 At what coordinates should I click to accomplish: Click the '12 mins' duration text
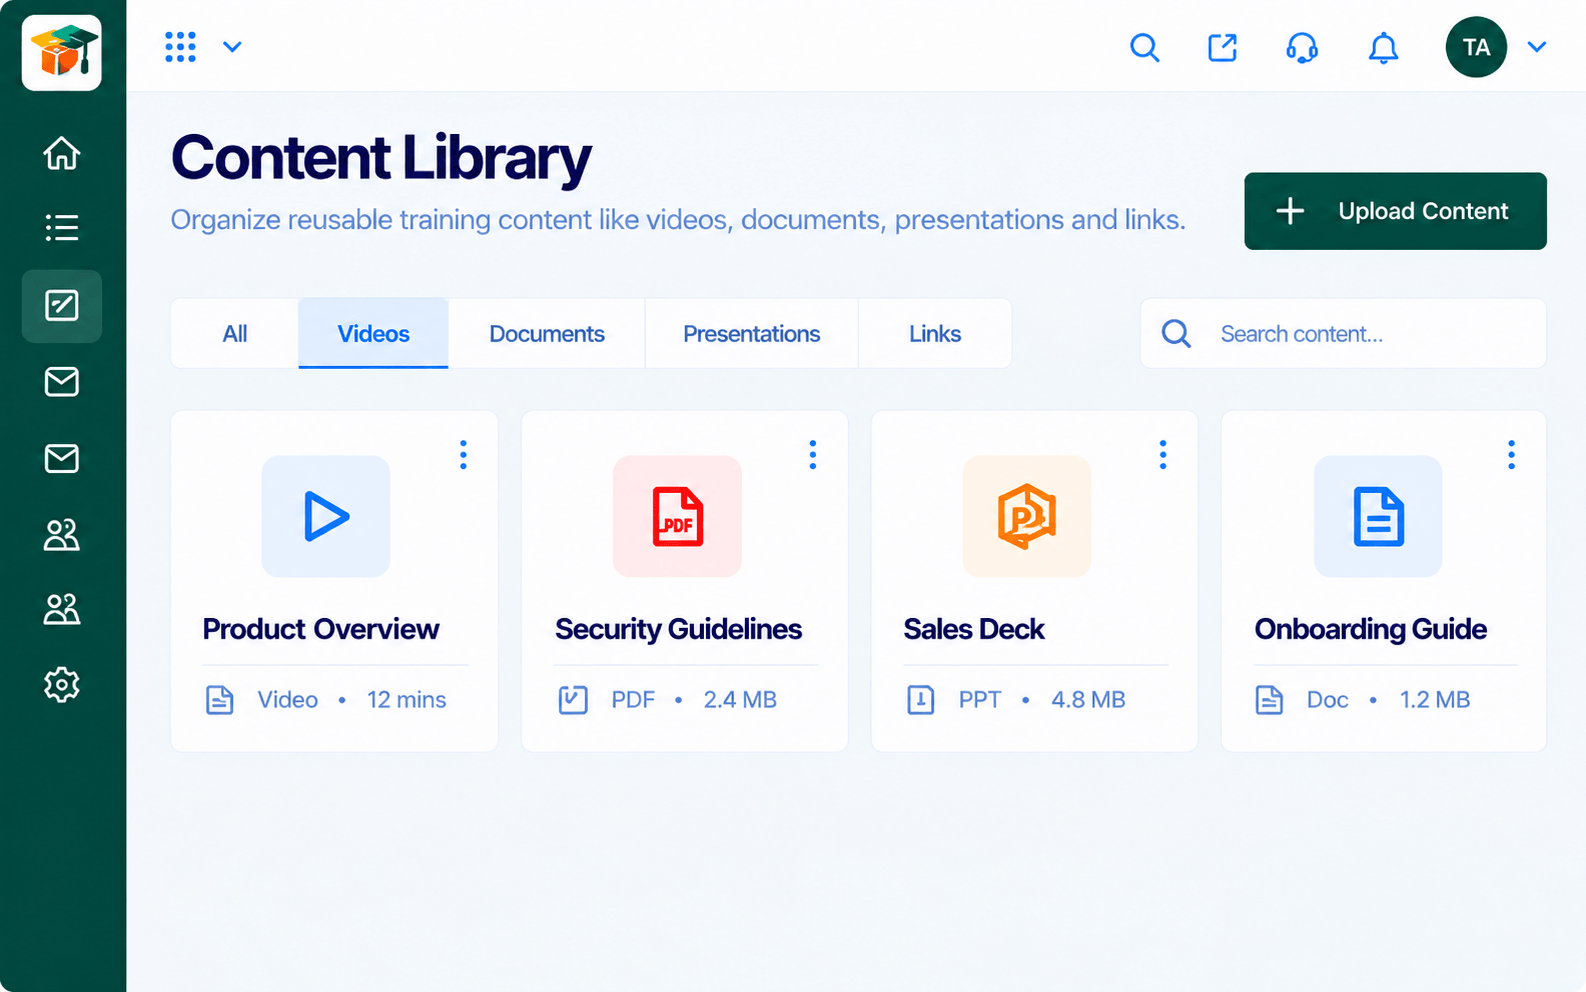pos(407,700)
